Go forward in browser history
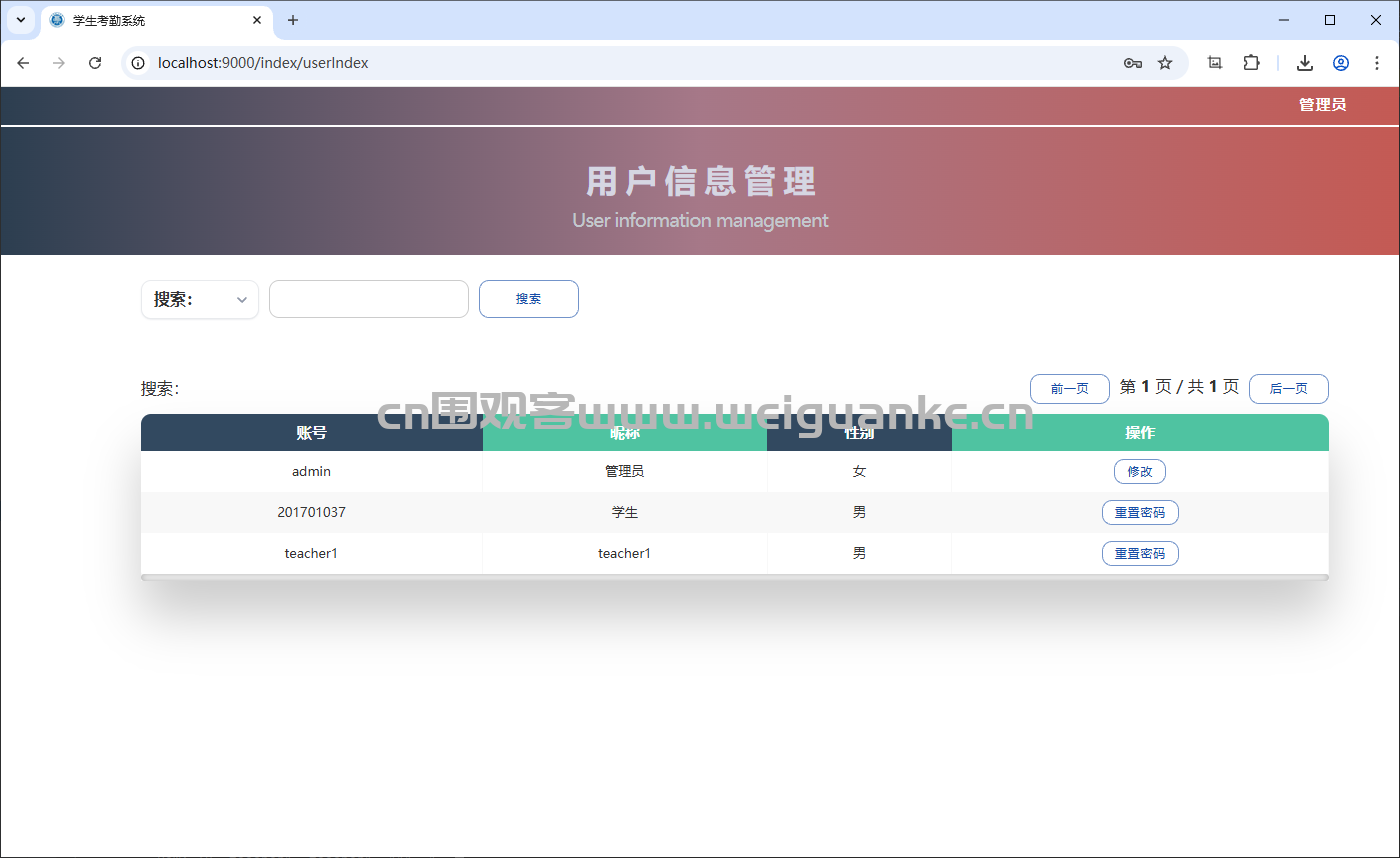 [x=59, y=63]
